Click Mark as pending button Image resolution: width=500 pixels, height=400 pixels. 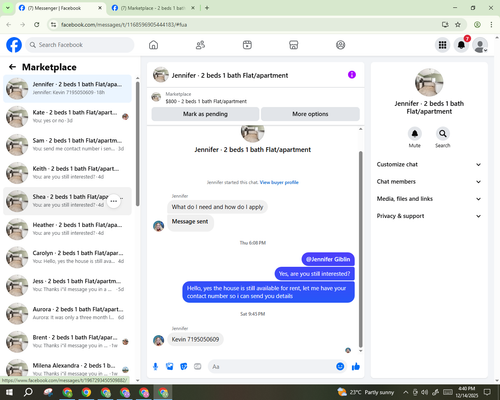click(205, 114)
